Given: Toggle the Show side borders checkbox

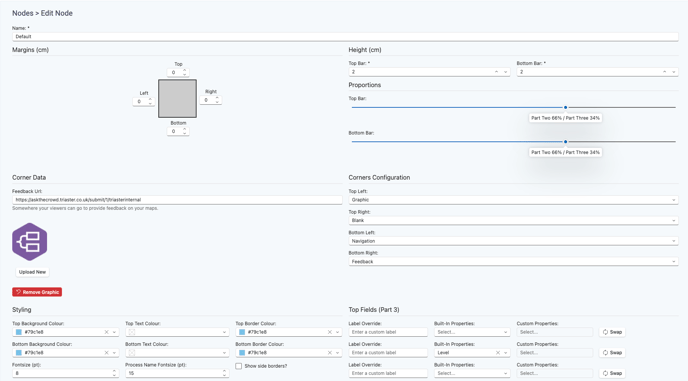Looking at the screenshot, I should pos(239,366).
